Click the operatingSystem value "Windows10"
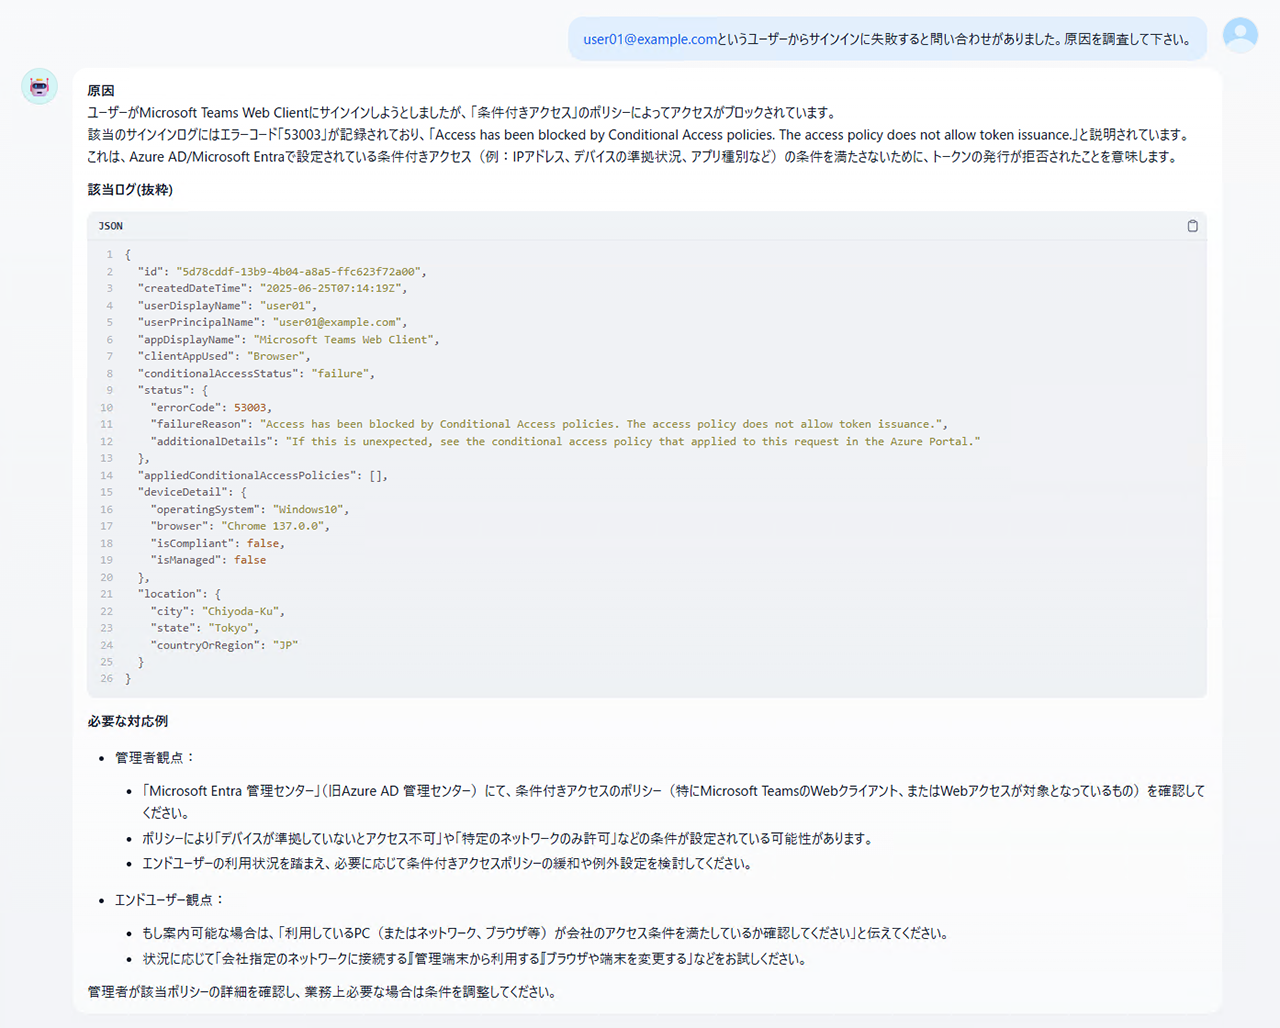1280x1028 pixels. coord(308,509)
